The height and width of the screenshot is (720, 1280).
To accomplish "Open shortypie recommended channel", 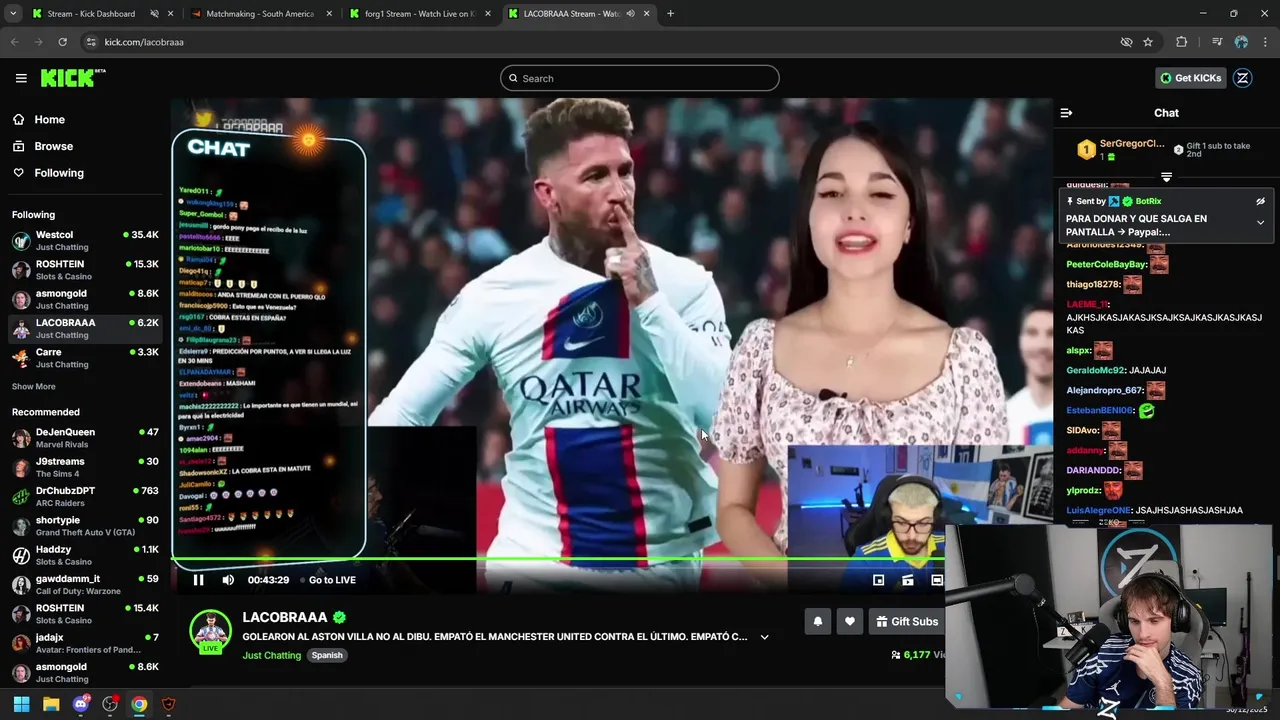I will (85, 526).
